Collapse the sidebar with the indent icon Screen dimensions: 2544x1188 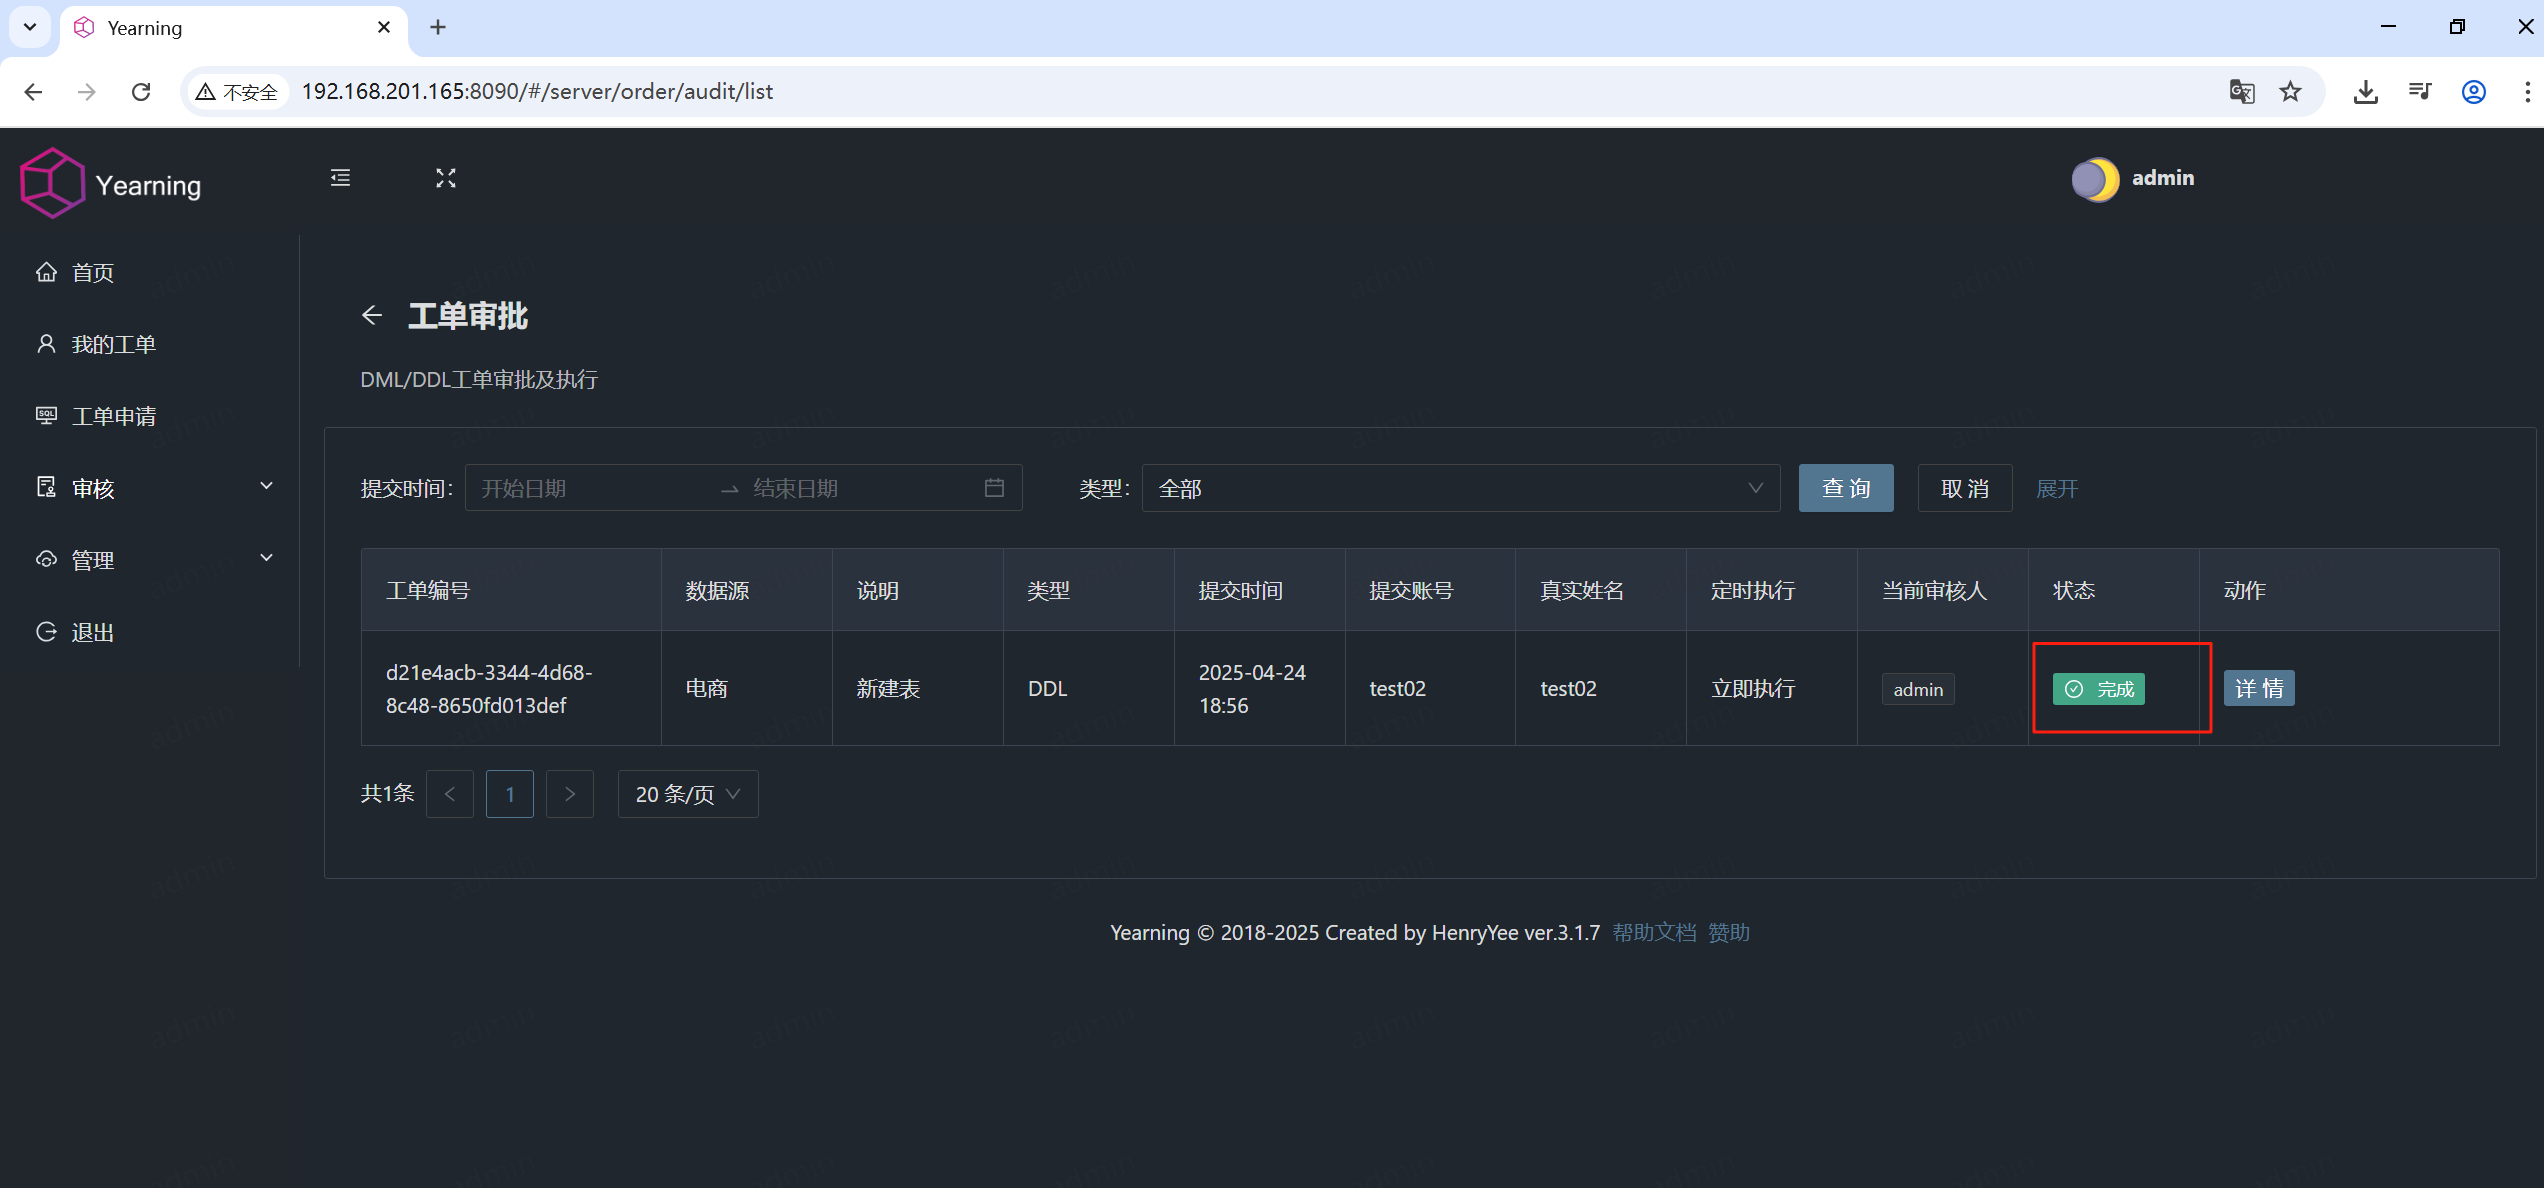[x=339, y=178]
